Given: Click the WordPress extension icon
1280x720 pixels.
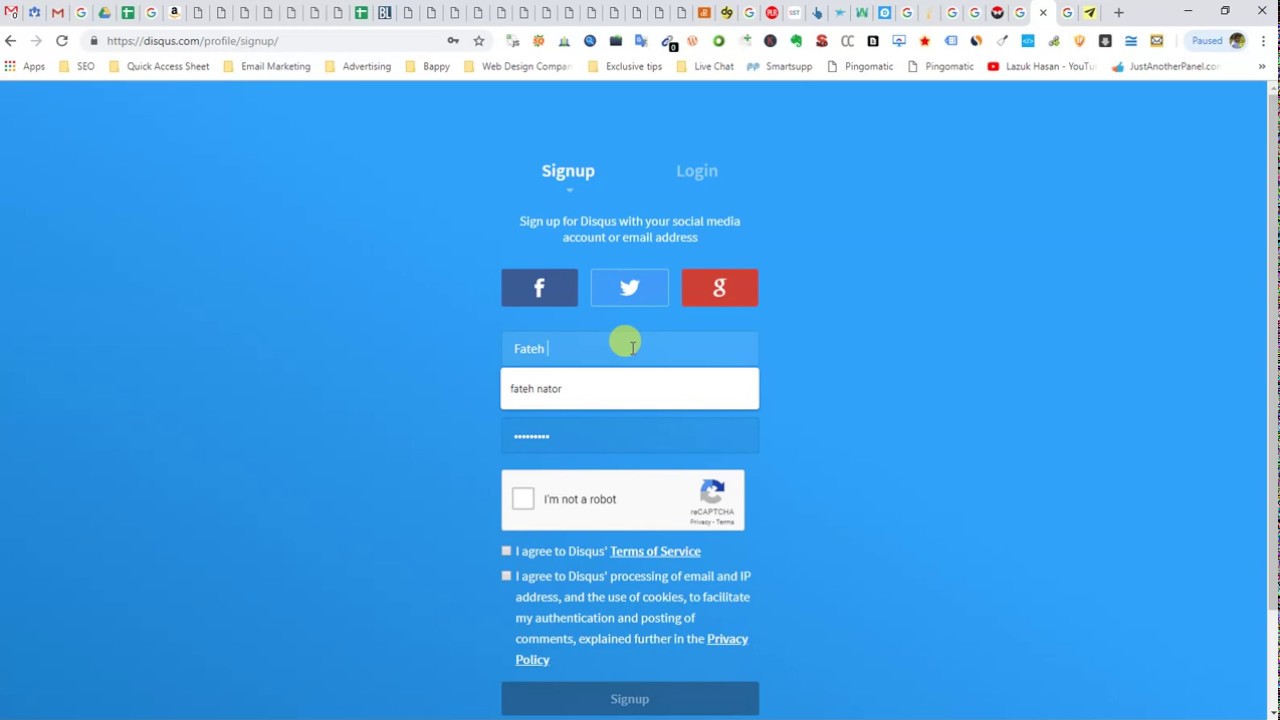Looking at the screenshot, I should [693, 41].
